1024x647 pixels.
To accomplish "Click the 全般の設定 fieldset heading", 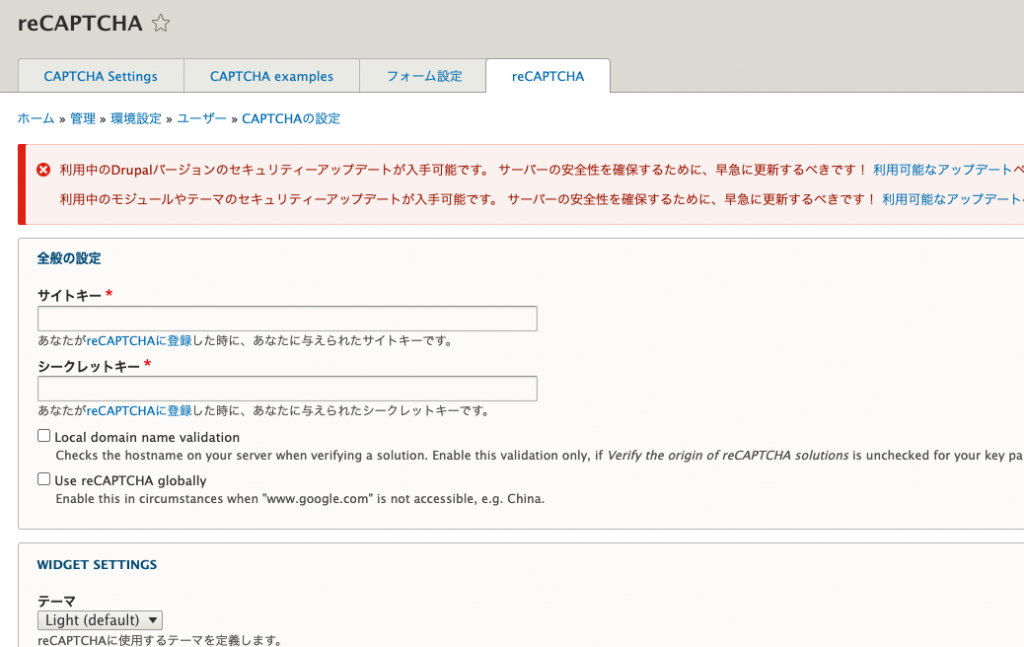I will pyautogui.click(x=69, y=259).
